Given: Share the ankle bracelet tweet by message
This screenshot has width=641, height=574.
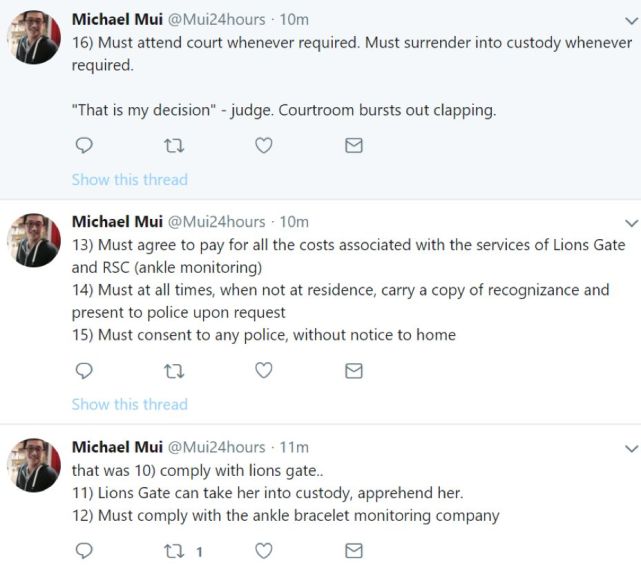Looking at the screenshot, I should pyautogui.click(x=353, y=551).
